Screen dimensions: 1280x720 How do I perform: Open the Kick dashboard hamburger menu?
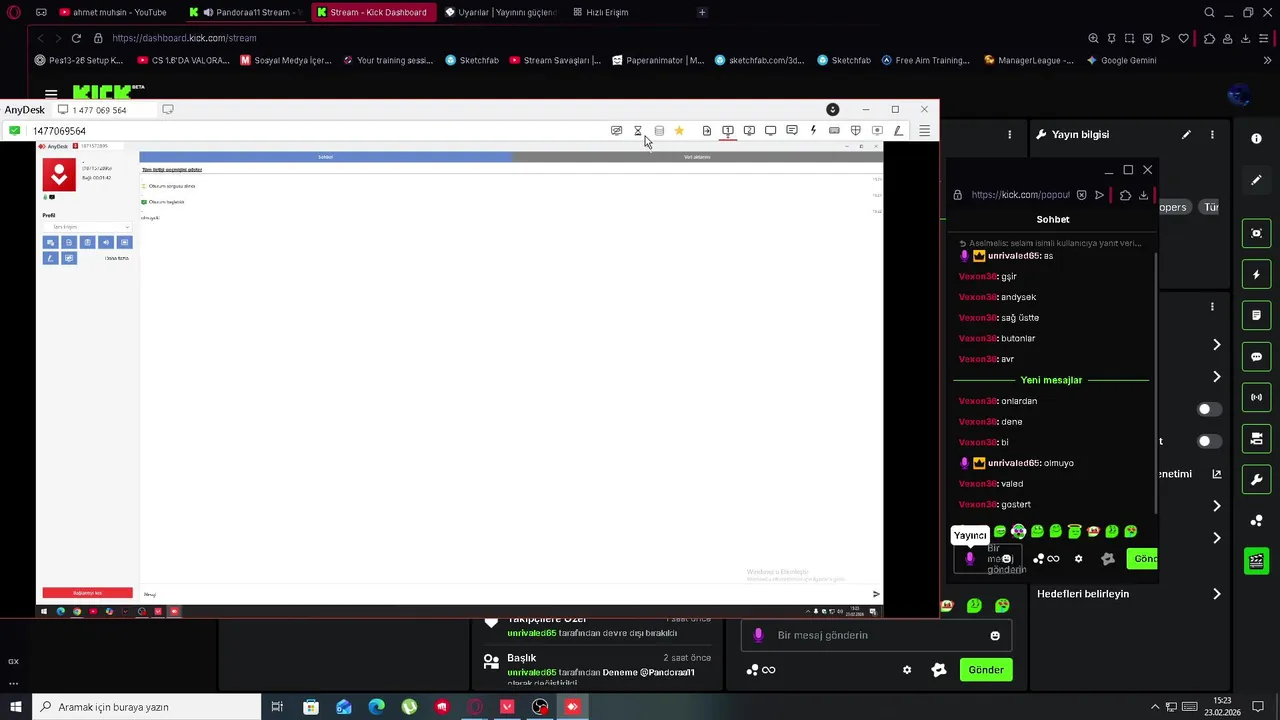pos(51,94)
